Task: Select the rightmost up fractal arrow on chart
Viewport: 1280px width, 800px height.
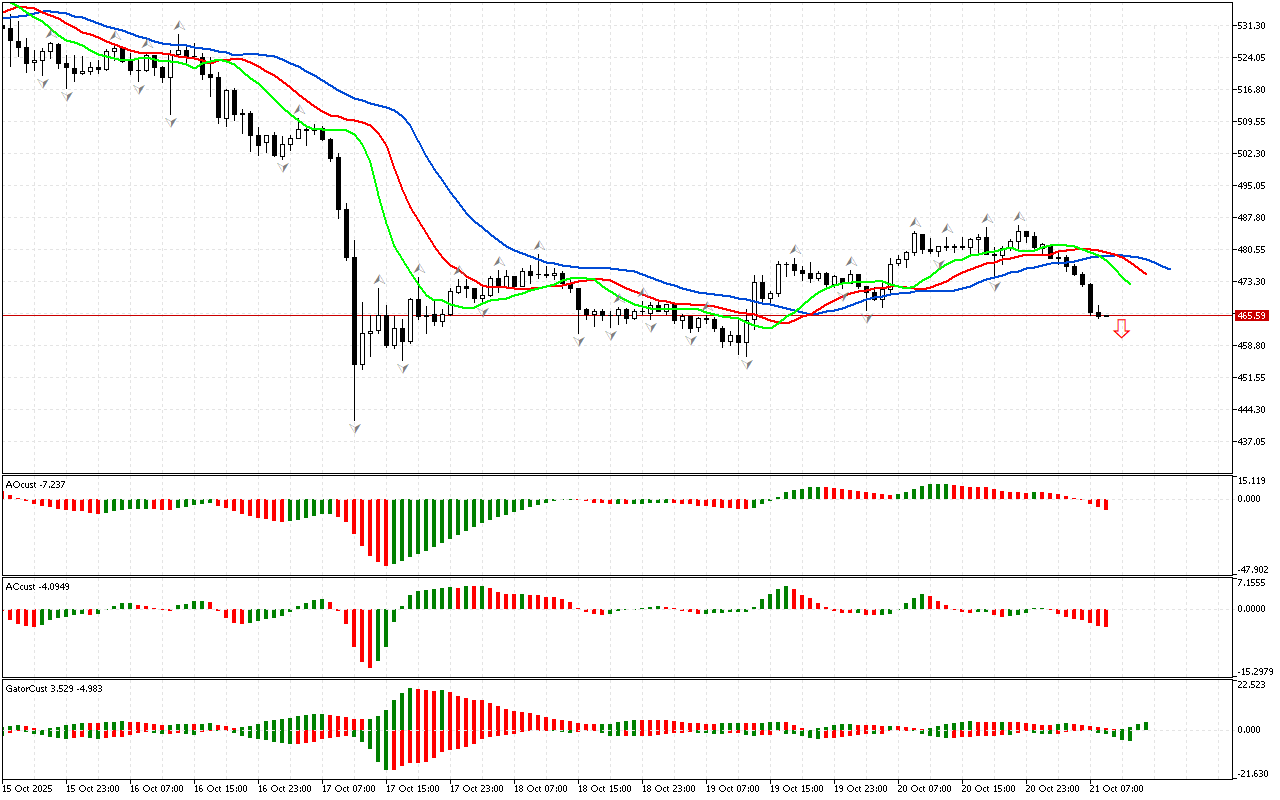Action: tap(1020, 215)
